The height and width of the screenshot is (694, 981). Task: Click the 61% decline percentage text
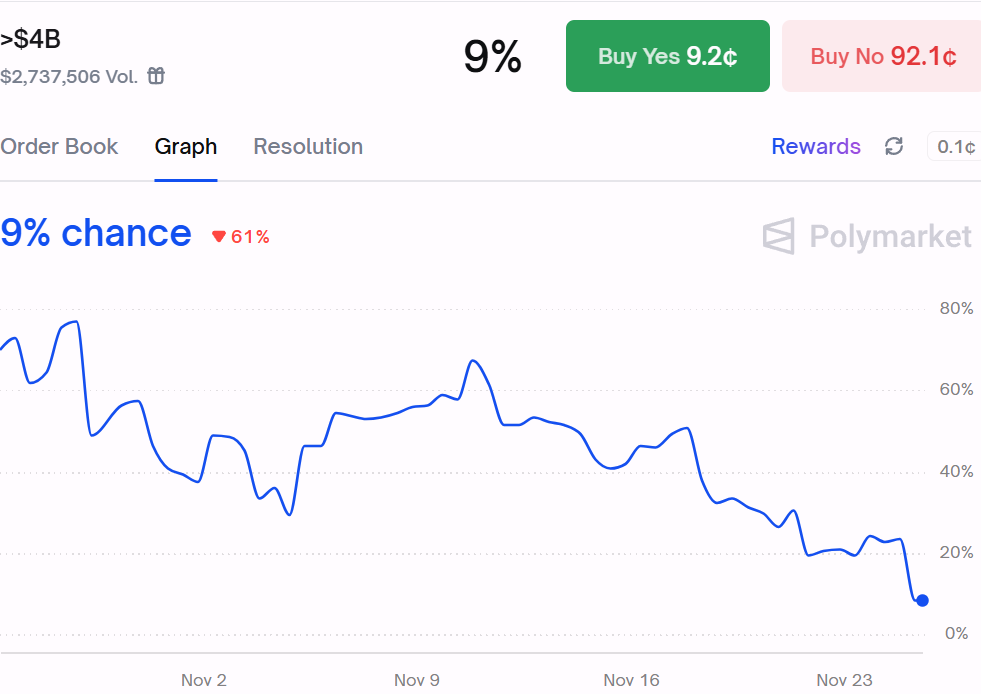[248, 236]
